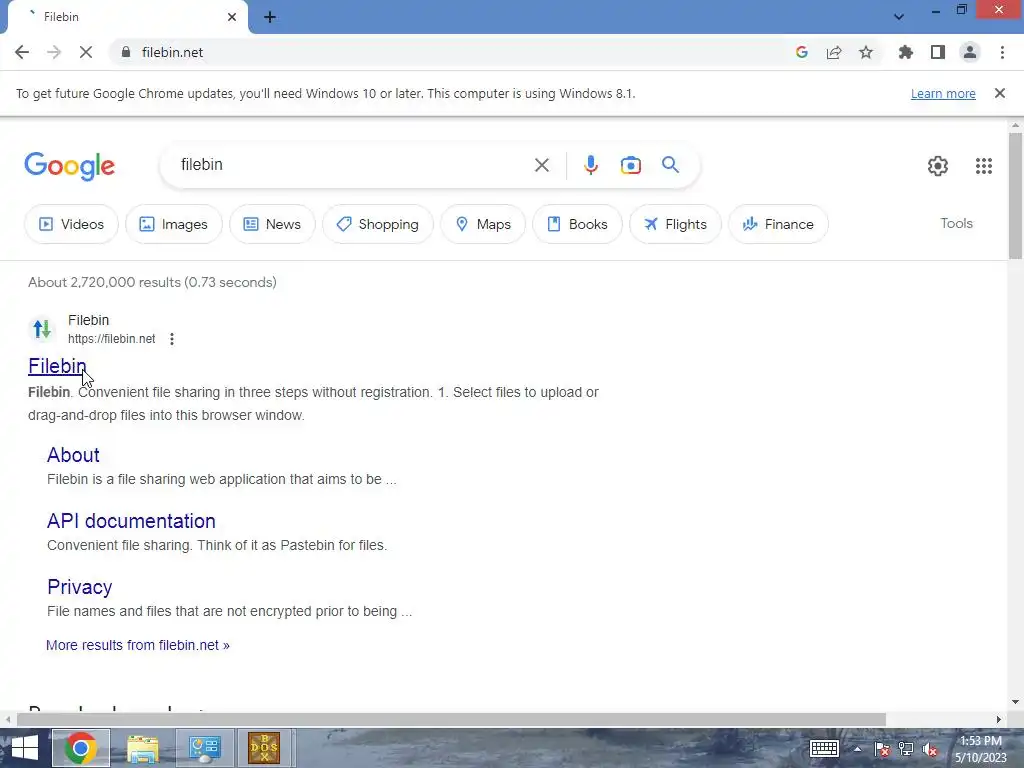Switch to Maps results
The height and width of the screenshot is (768, 1024).
(483, 224)
